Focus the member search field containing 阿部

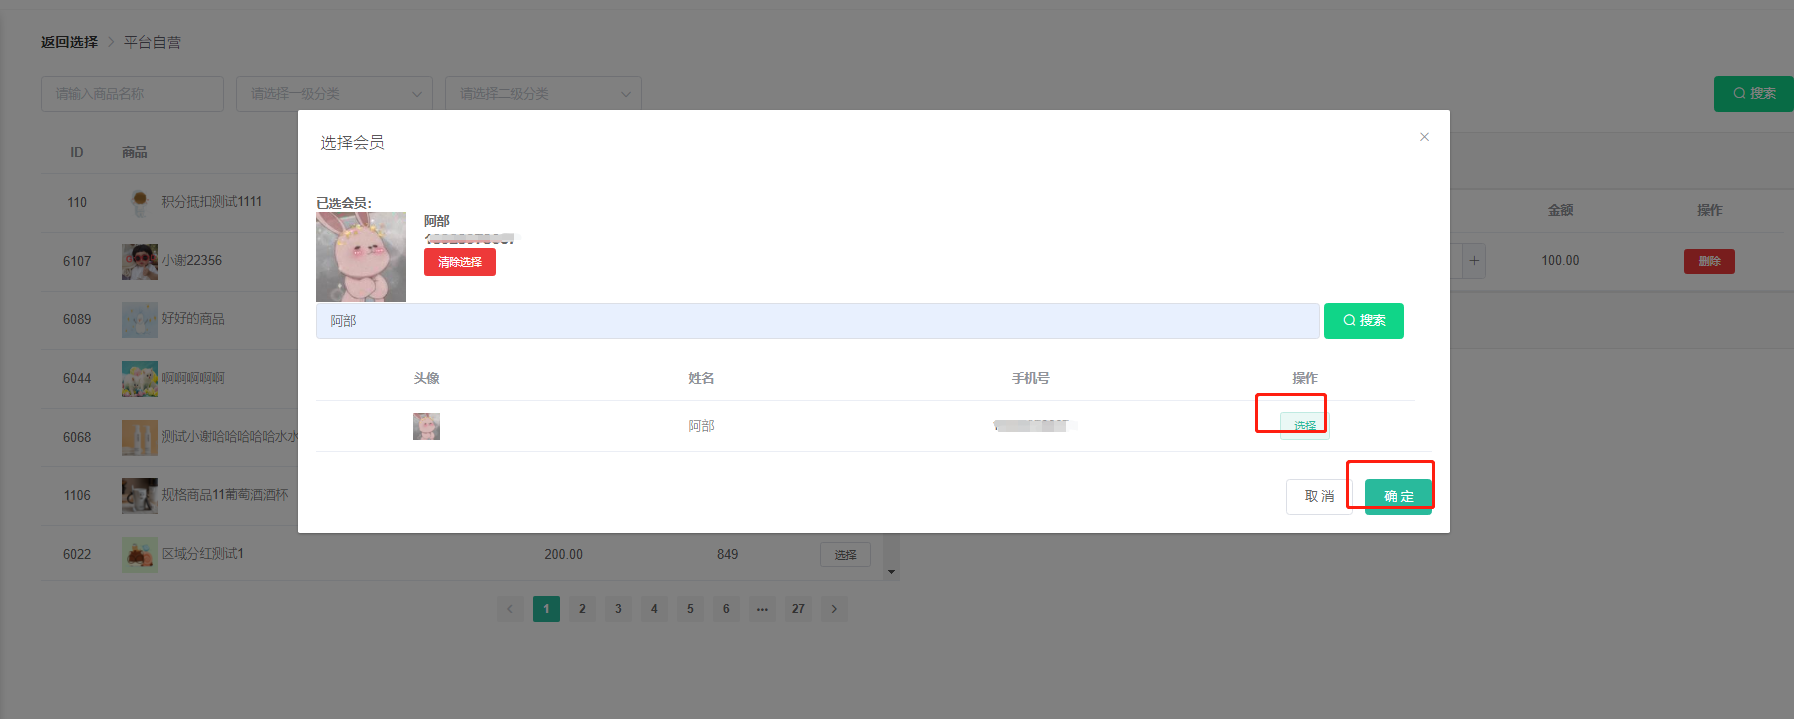(817, 321)
